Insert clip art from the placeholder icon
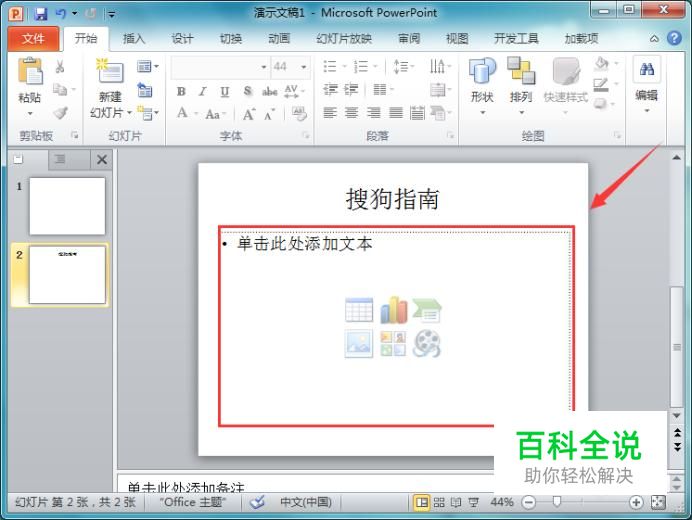The image size is (692, 520). 393,343
